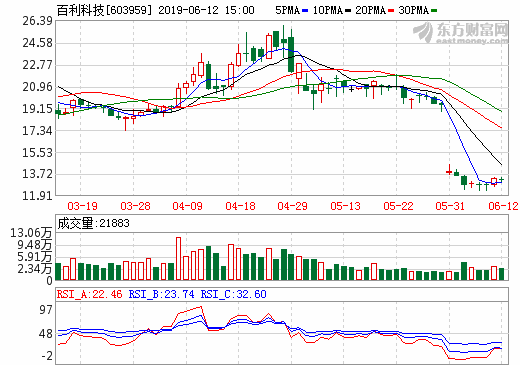Screen dimensions: 520x365
Task: Click the 5PMA legend label
Action: point(287,10)
